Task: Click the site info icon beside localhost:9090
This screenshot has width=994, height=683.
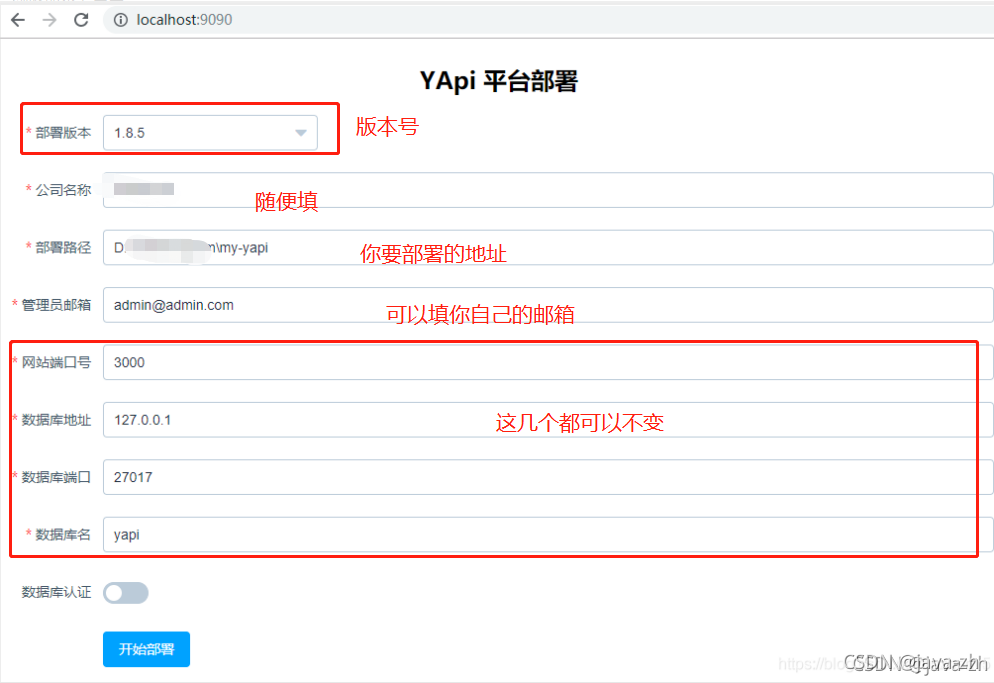Action: coord(120,19)
